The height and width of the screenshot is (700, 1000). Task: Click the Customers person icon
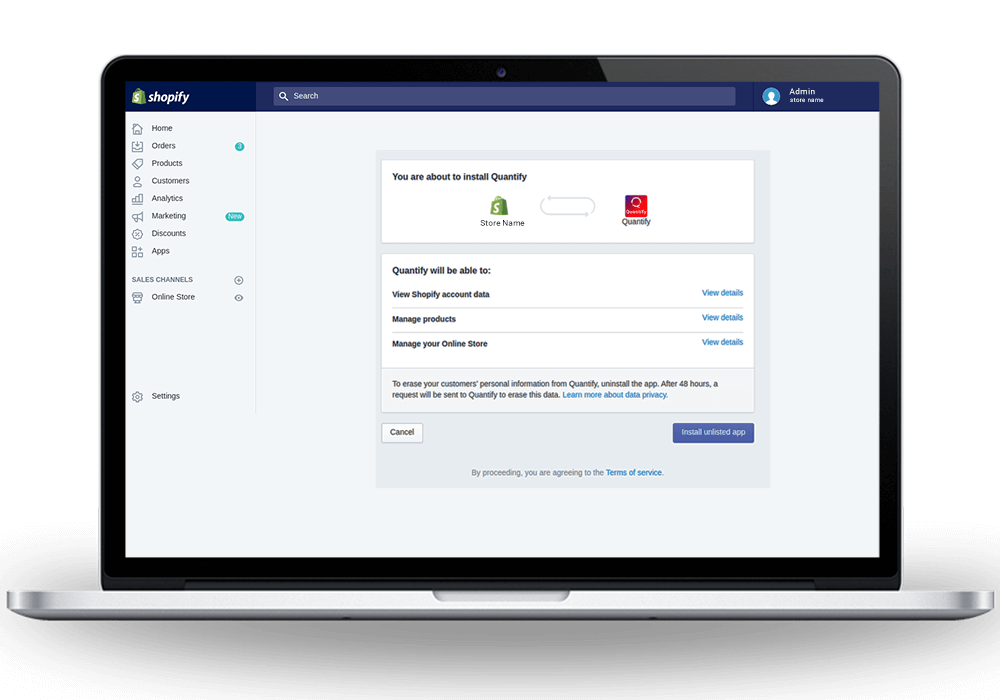click(137, 181)
